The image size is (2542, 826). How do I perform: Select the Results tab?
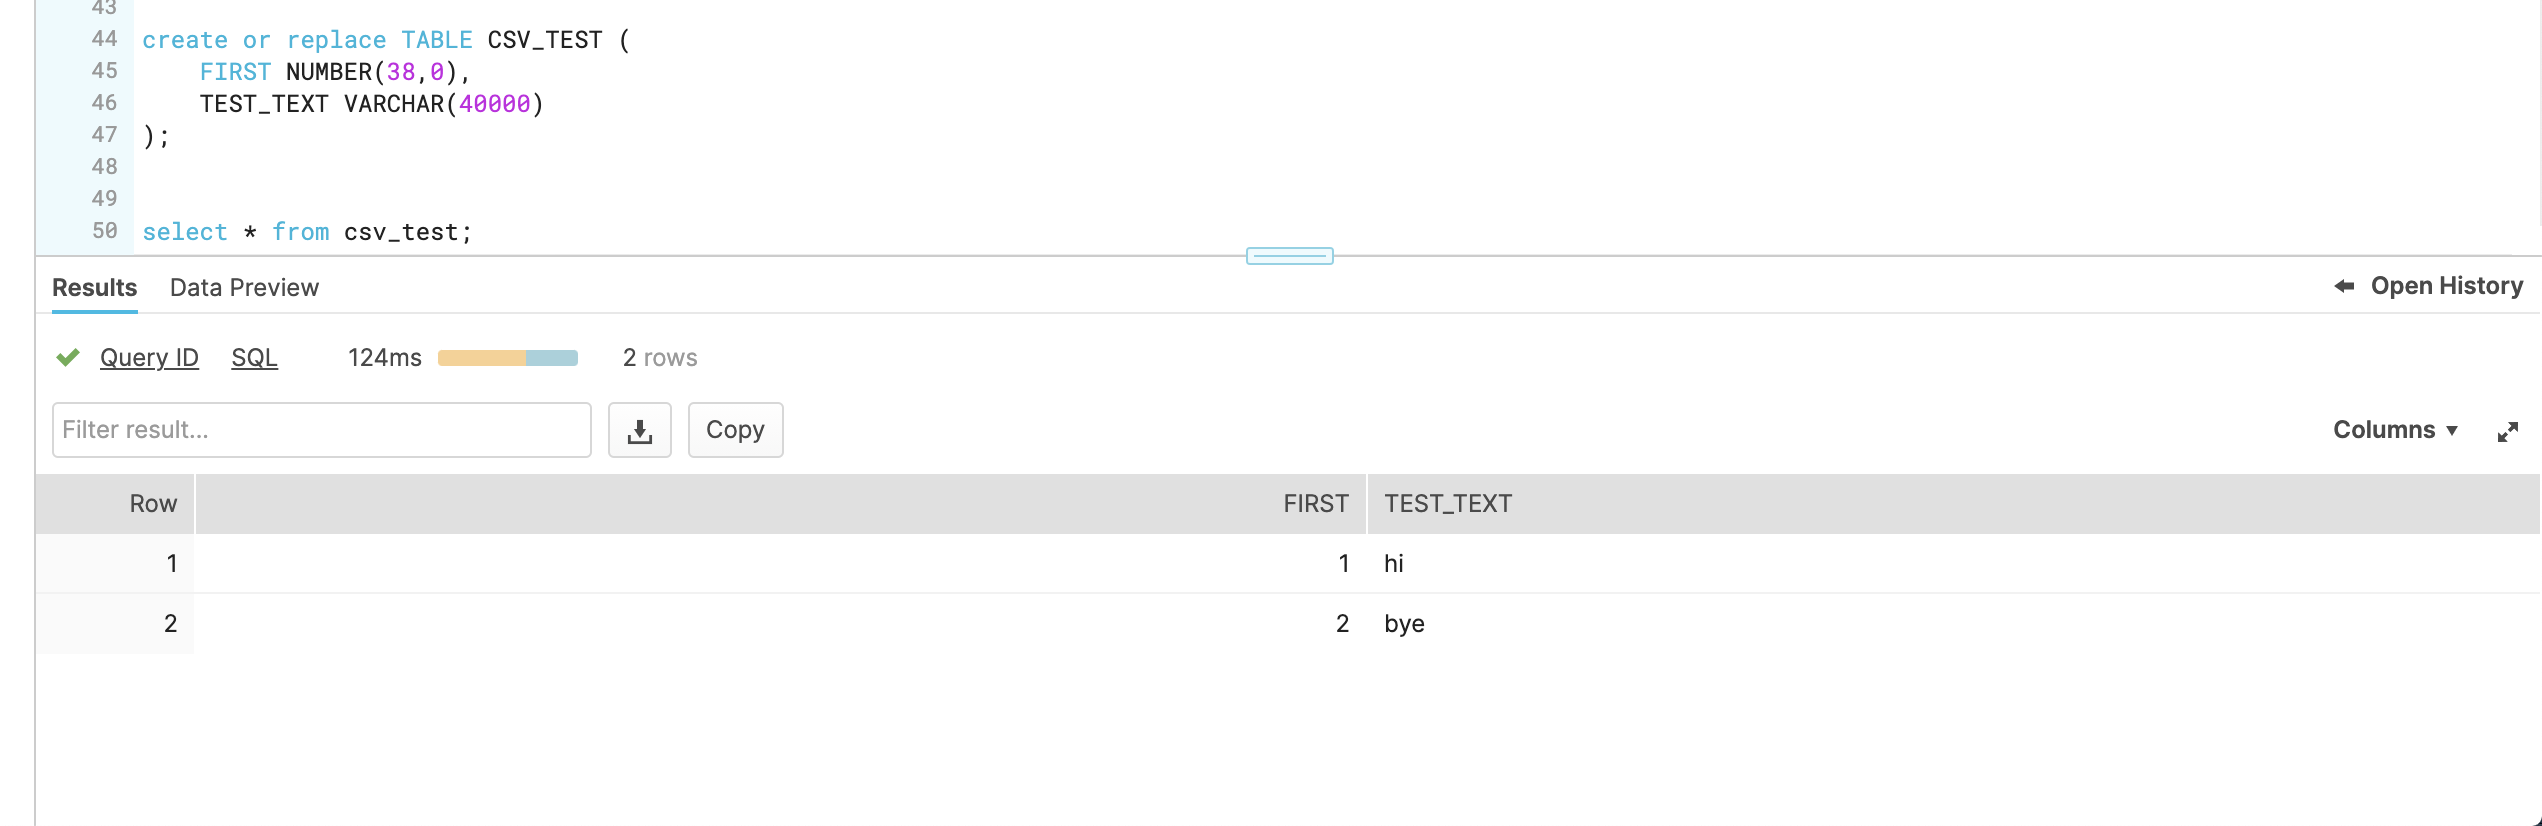(x=94, y=288)
